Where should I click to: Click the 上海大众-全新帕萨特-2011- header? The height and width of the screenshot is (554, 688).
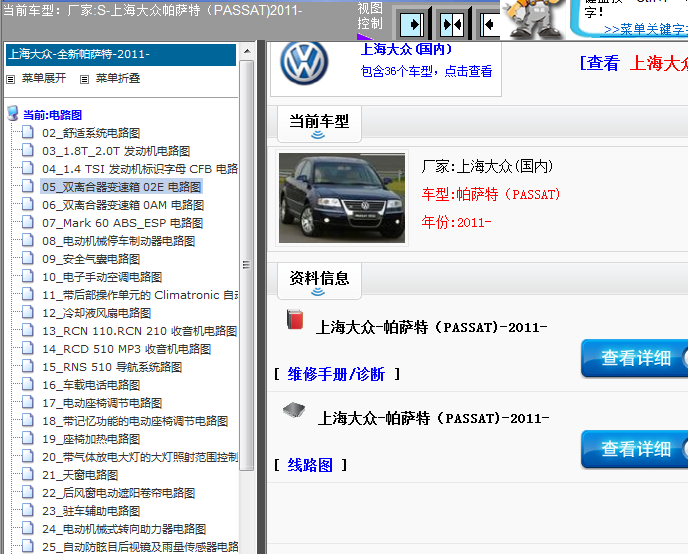pyautogui.click(x=121, y=54)
